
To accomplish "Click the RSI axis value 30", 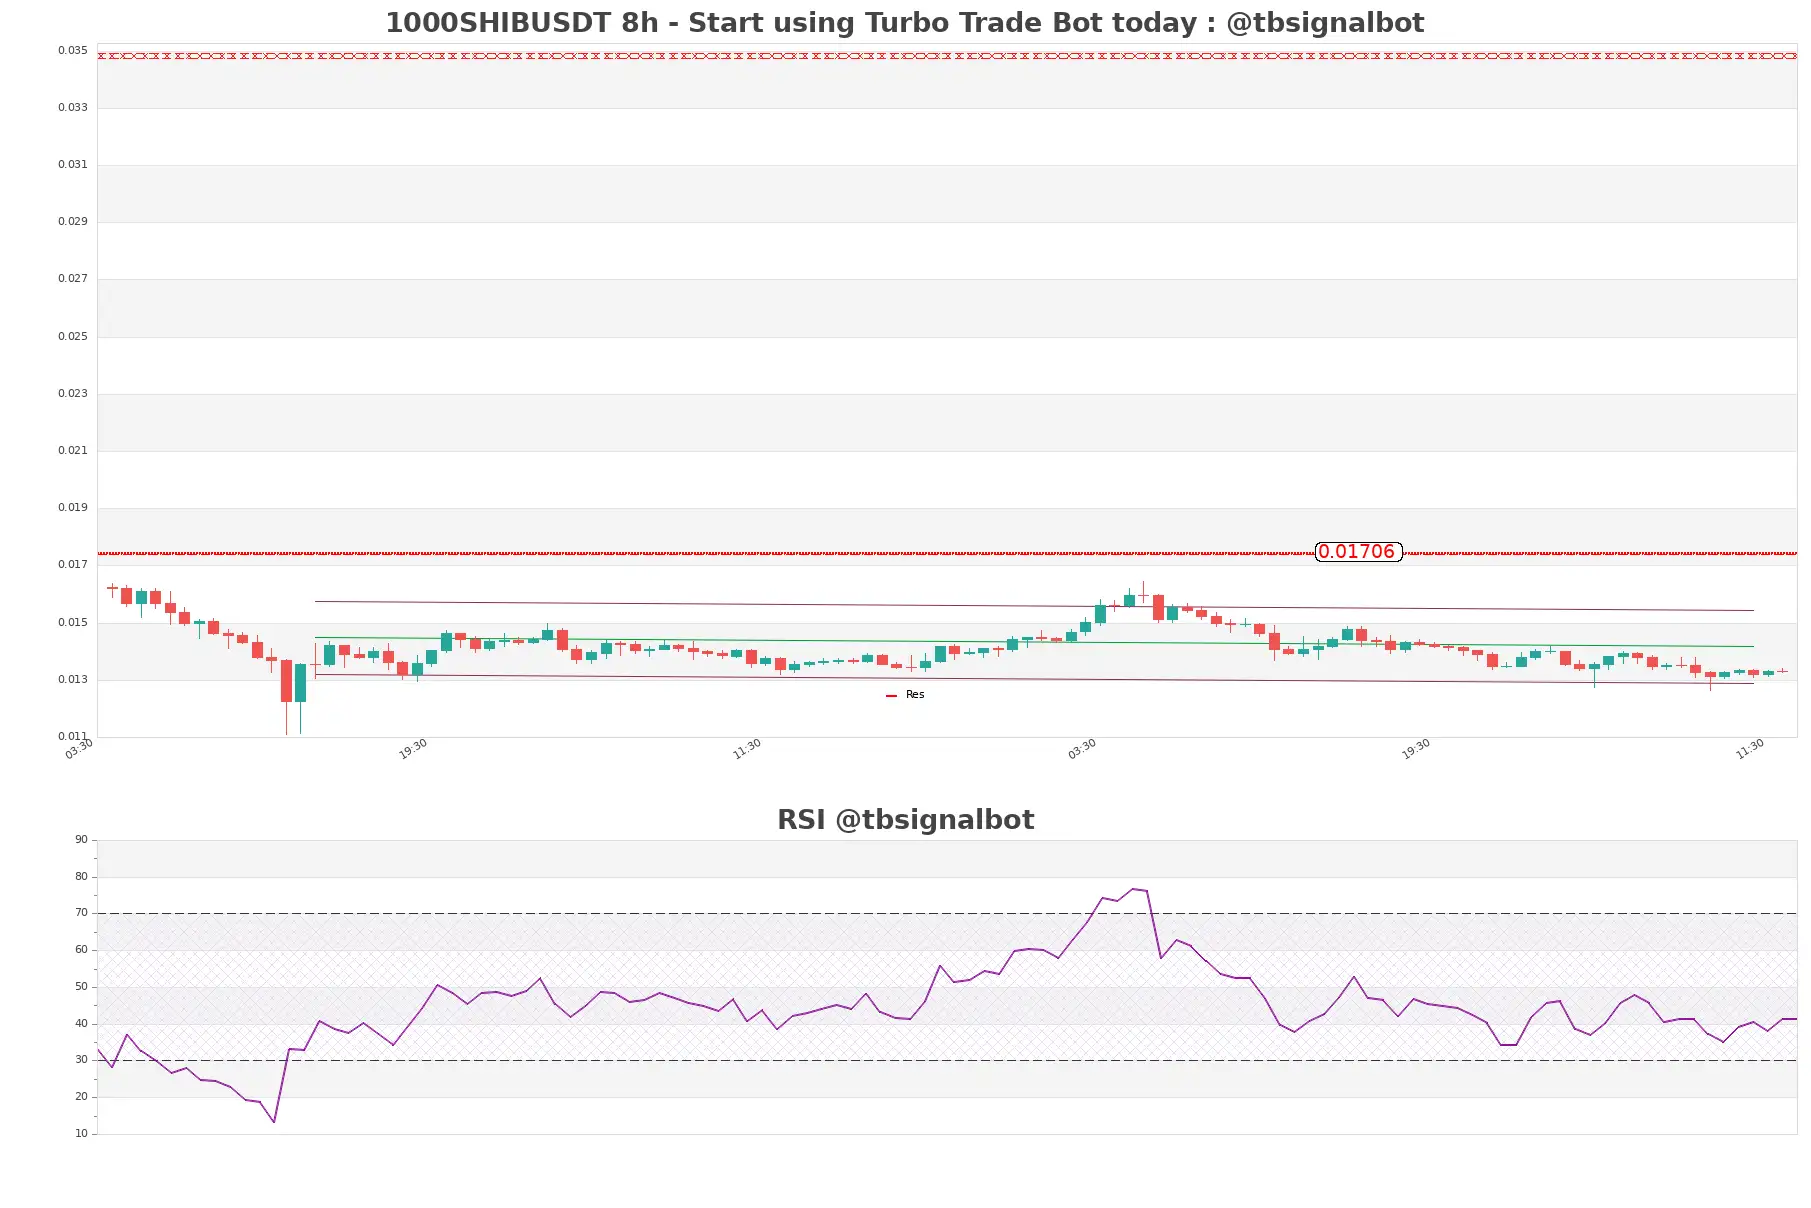I will 81,1060.
